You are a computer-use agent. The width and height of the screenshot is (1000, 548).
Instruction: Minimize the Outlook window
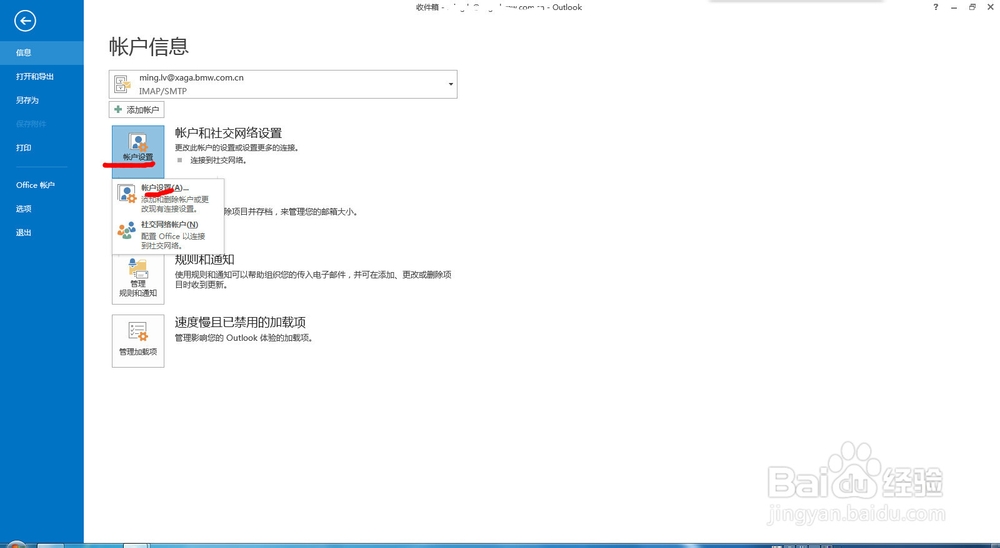coord(954,7)
